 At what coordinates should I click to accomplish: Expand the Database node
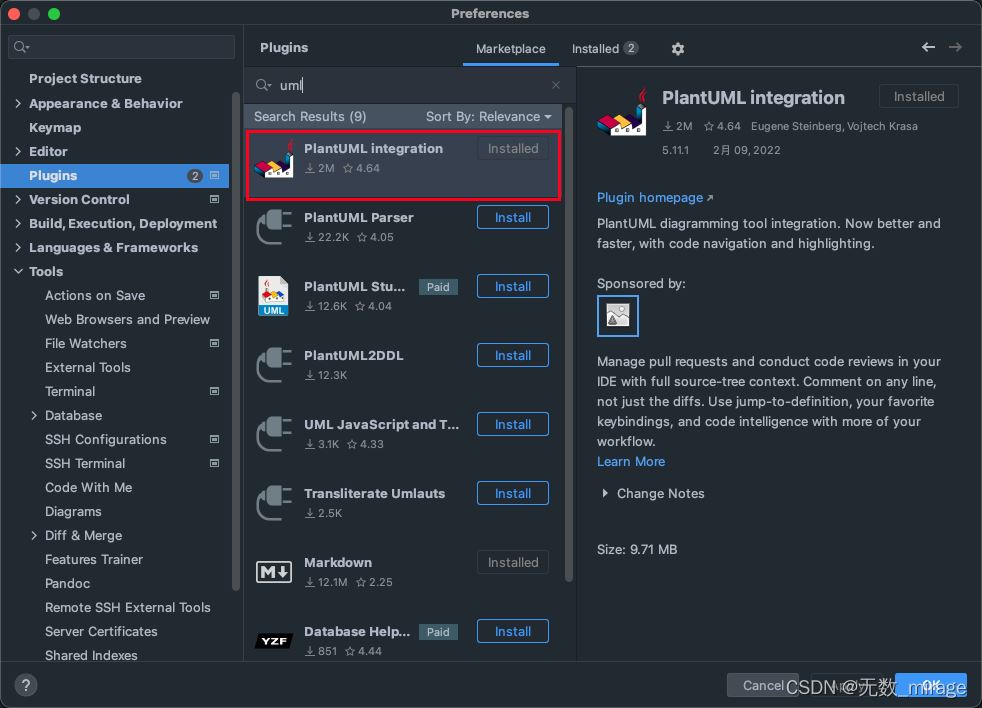coord(34,415)
